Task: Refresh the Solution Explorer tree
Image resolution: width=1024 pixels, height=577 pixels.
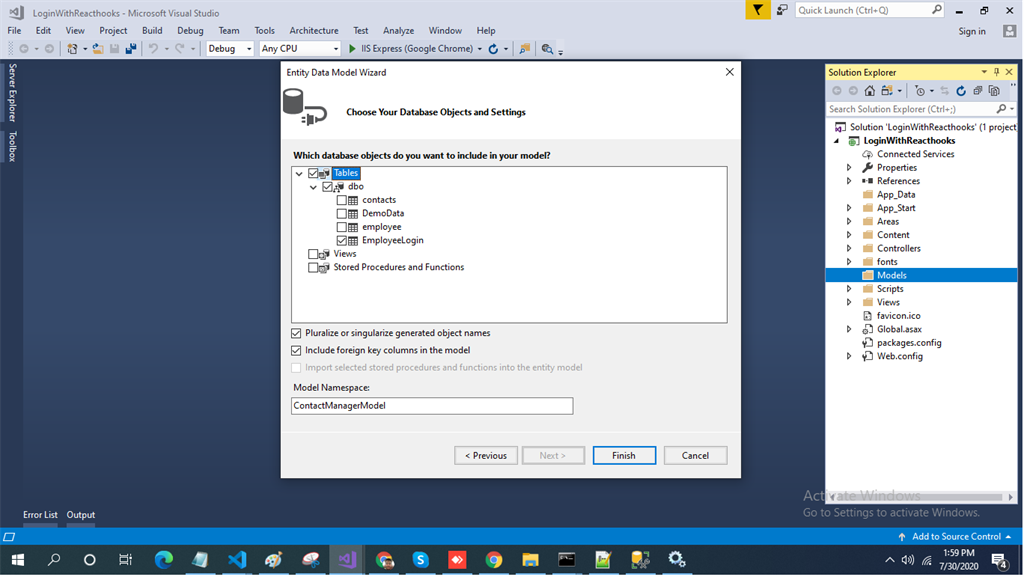Action: tap(961, 91)
